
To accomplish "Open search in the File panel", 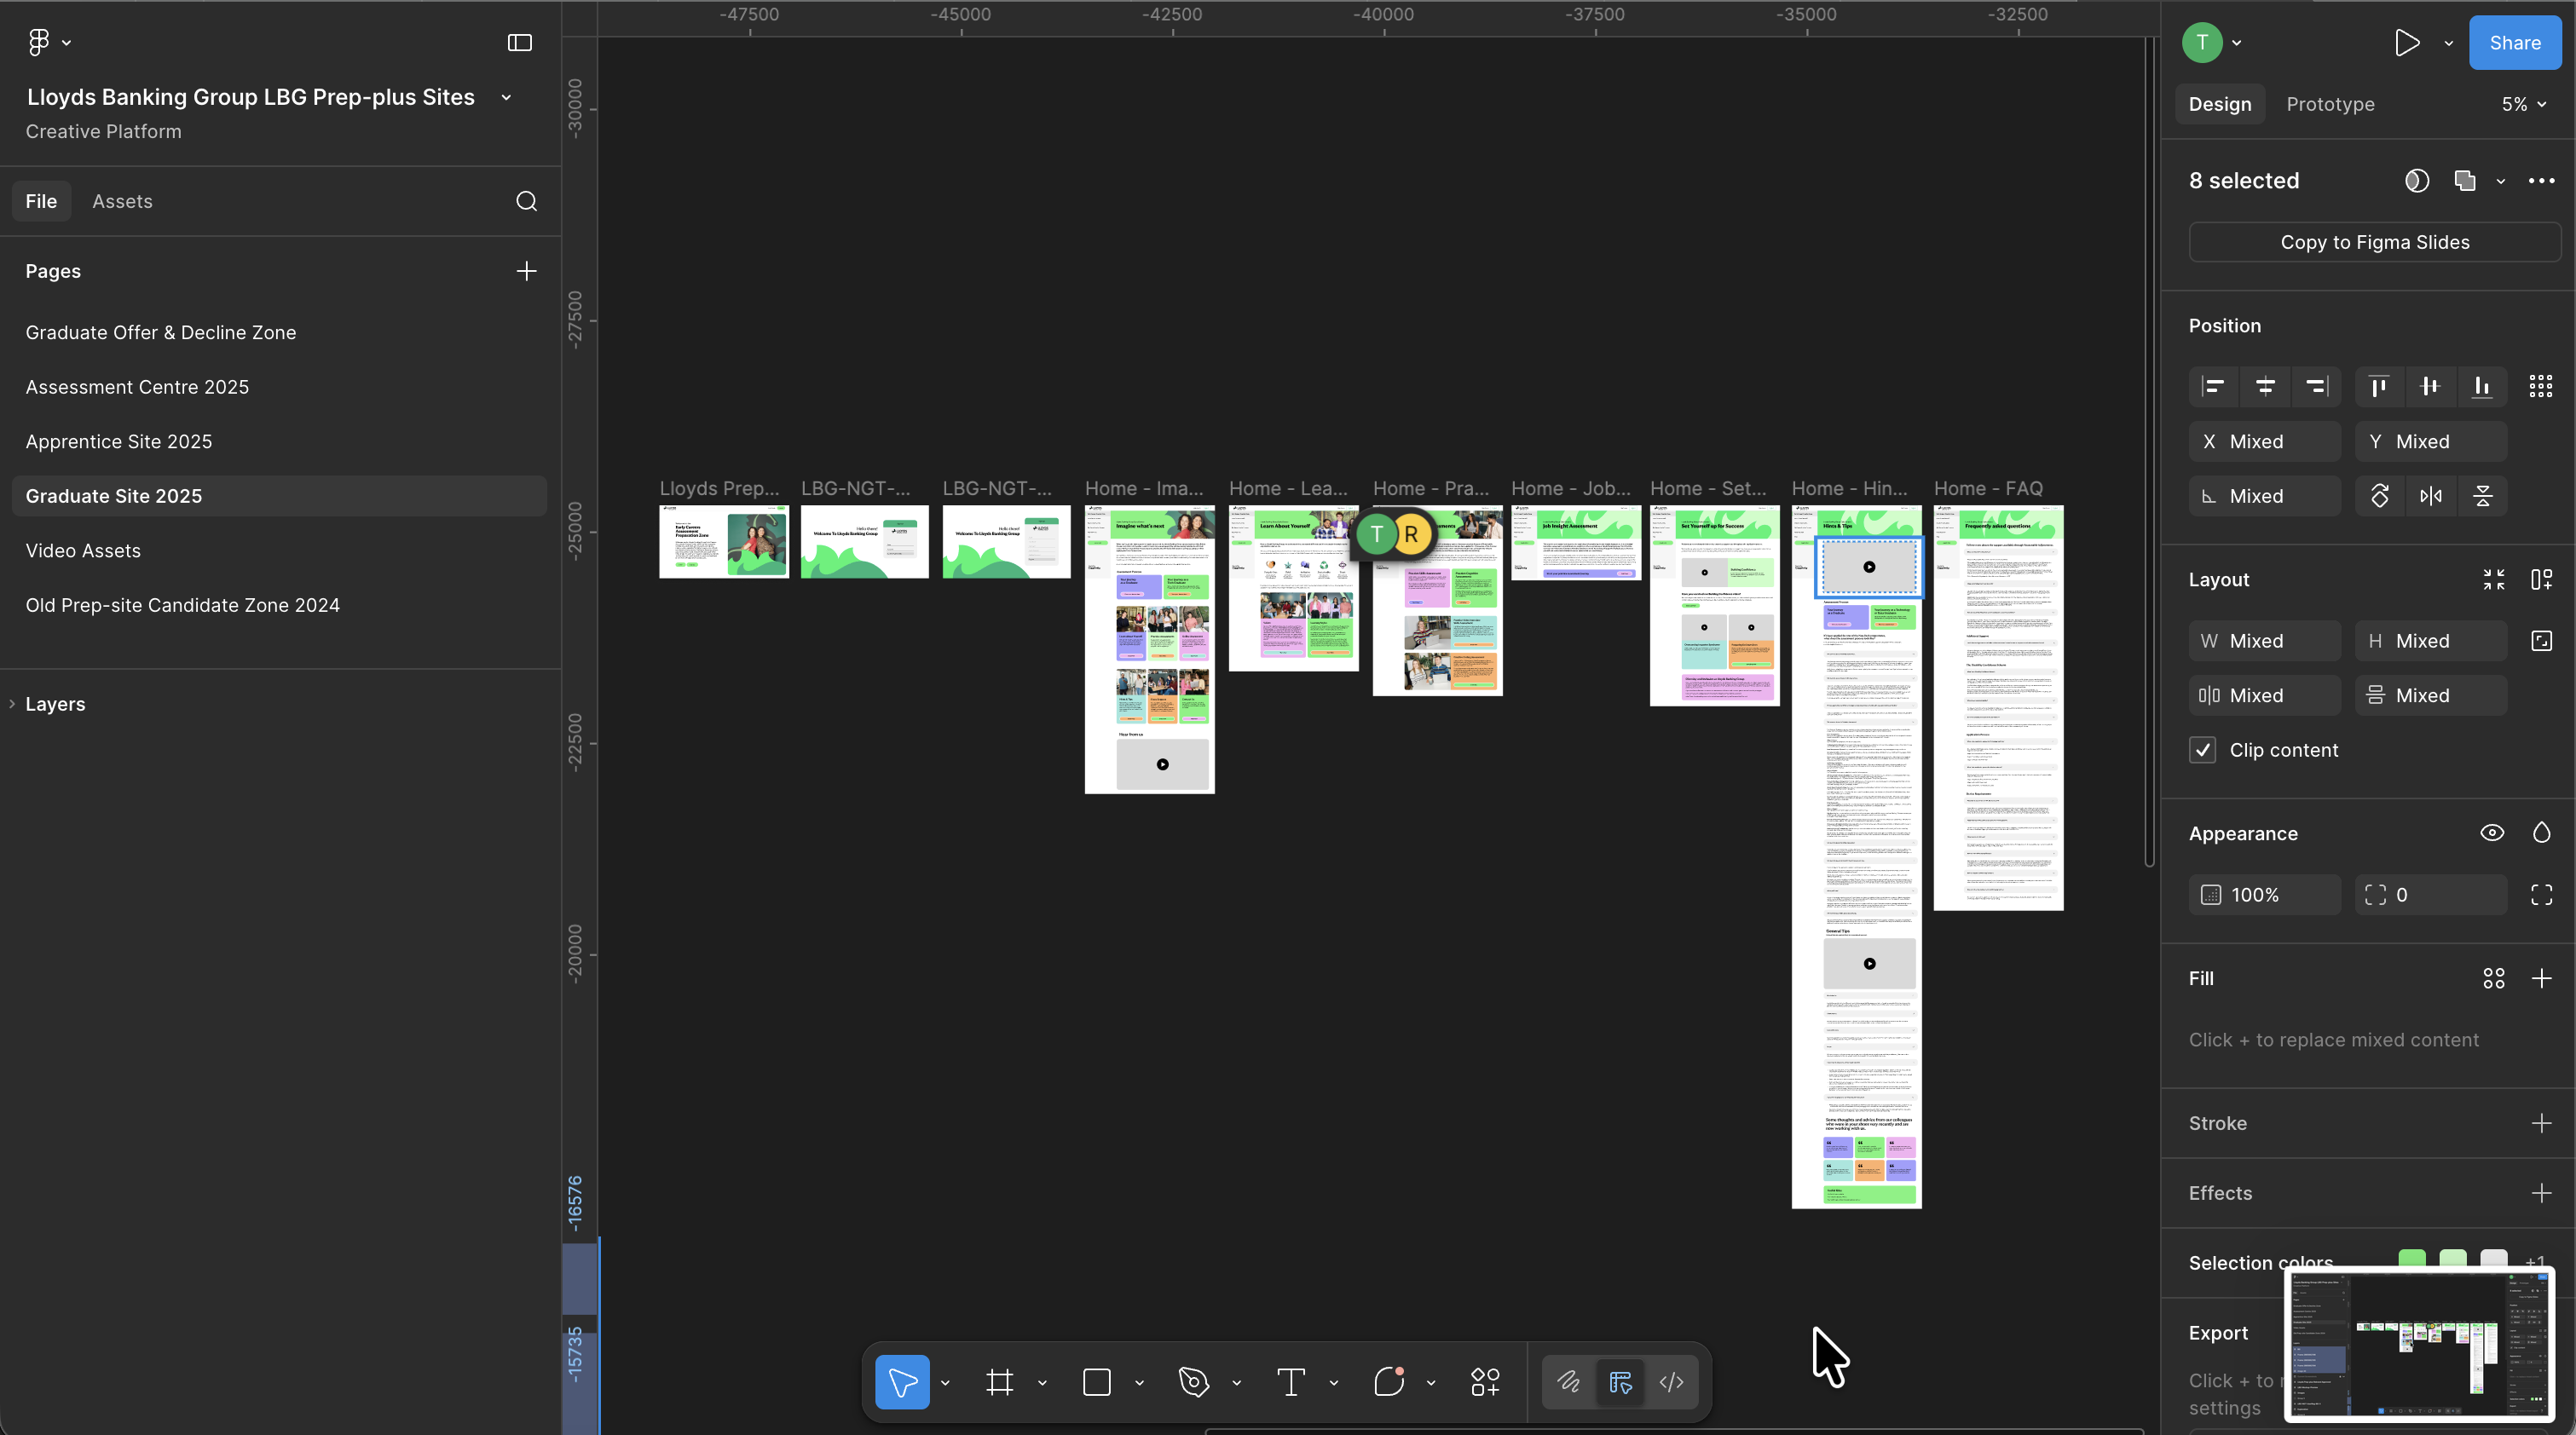I will pos(526,201).
